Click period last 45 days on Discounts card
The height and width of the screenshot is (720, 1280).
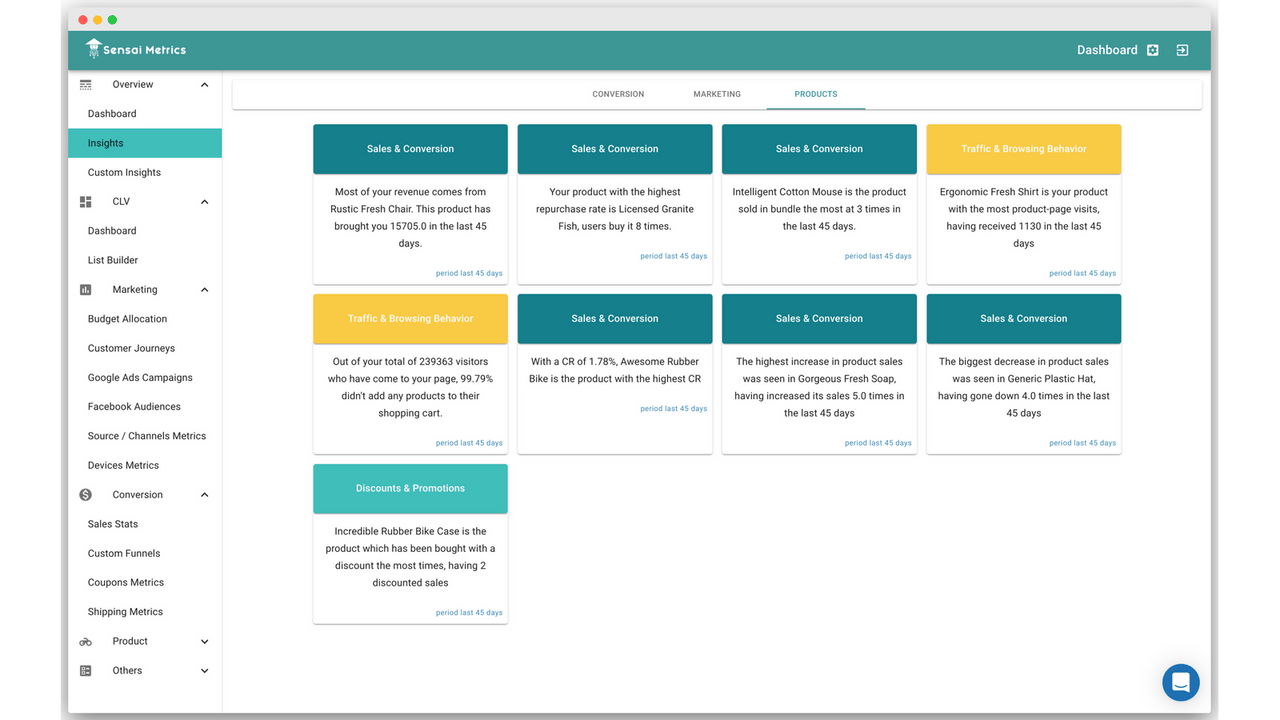tap(471, 611)
